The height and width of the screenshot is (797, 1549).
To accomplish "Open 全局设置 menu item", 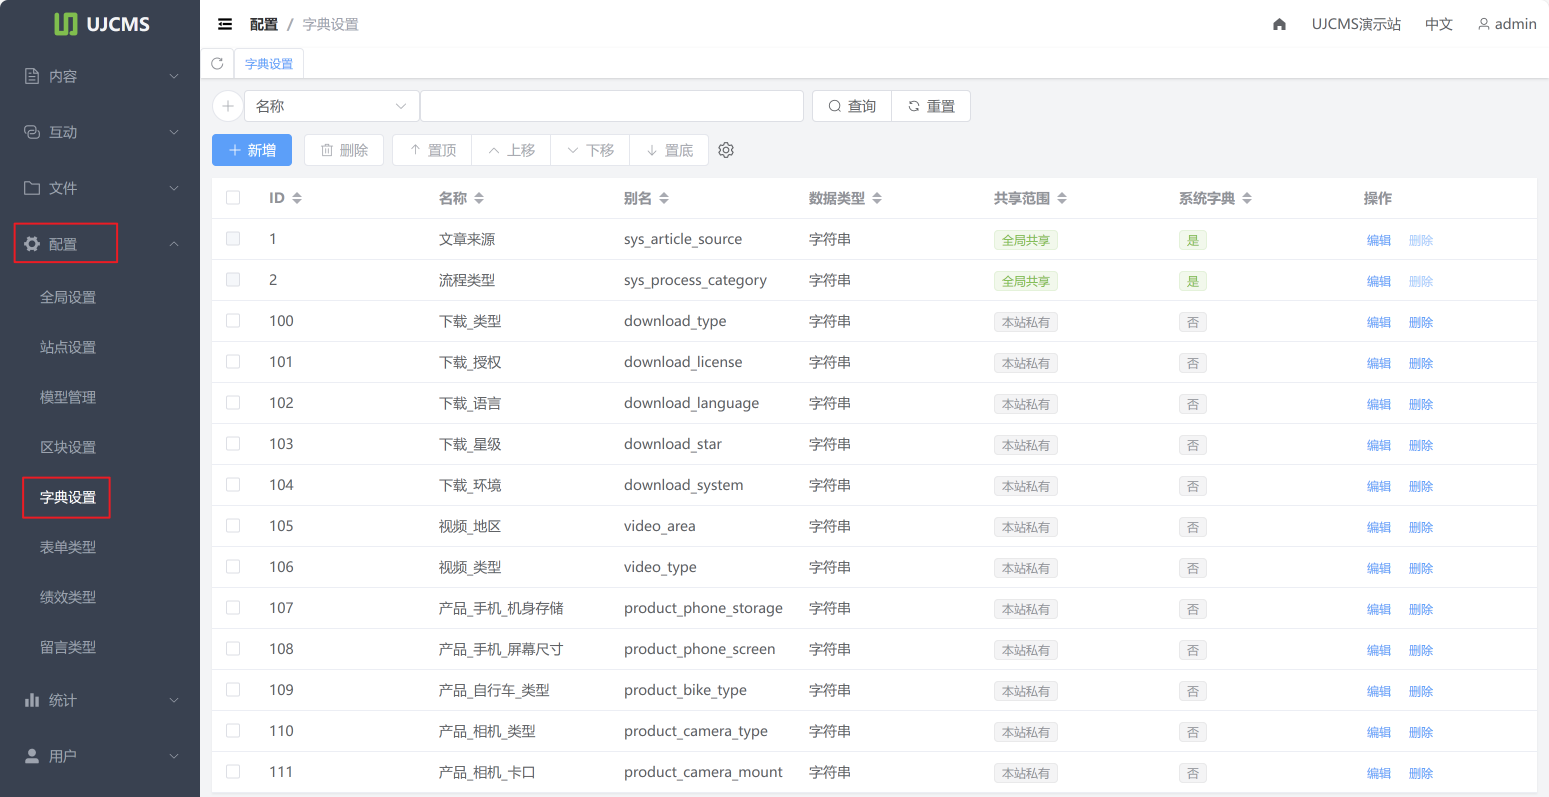I will tap(68, 297).
